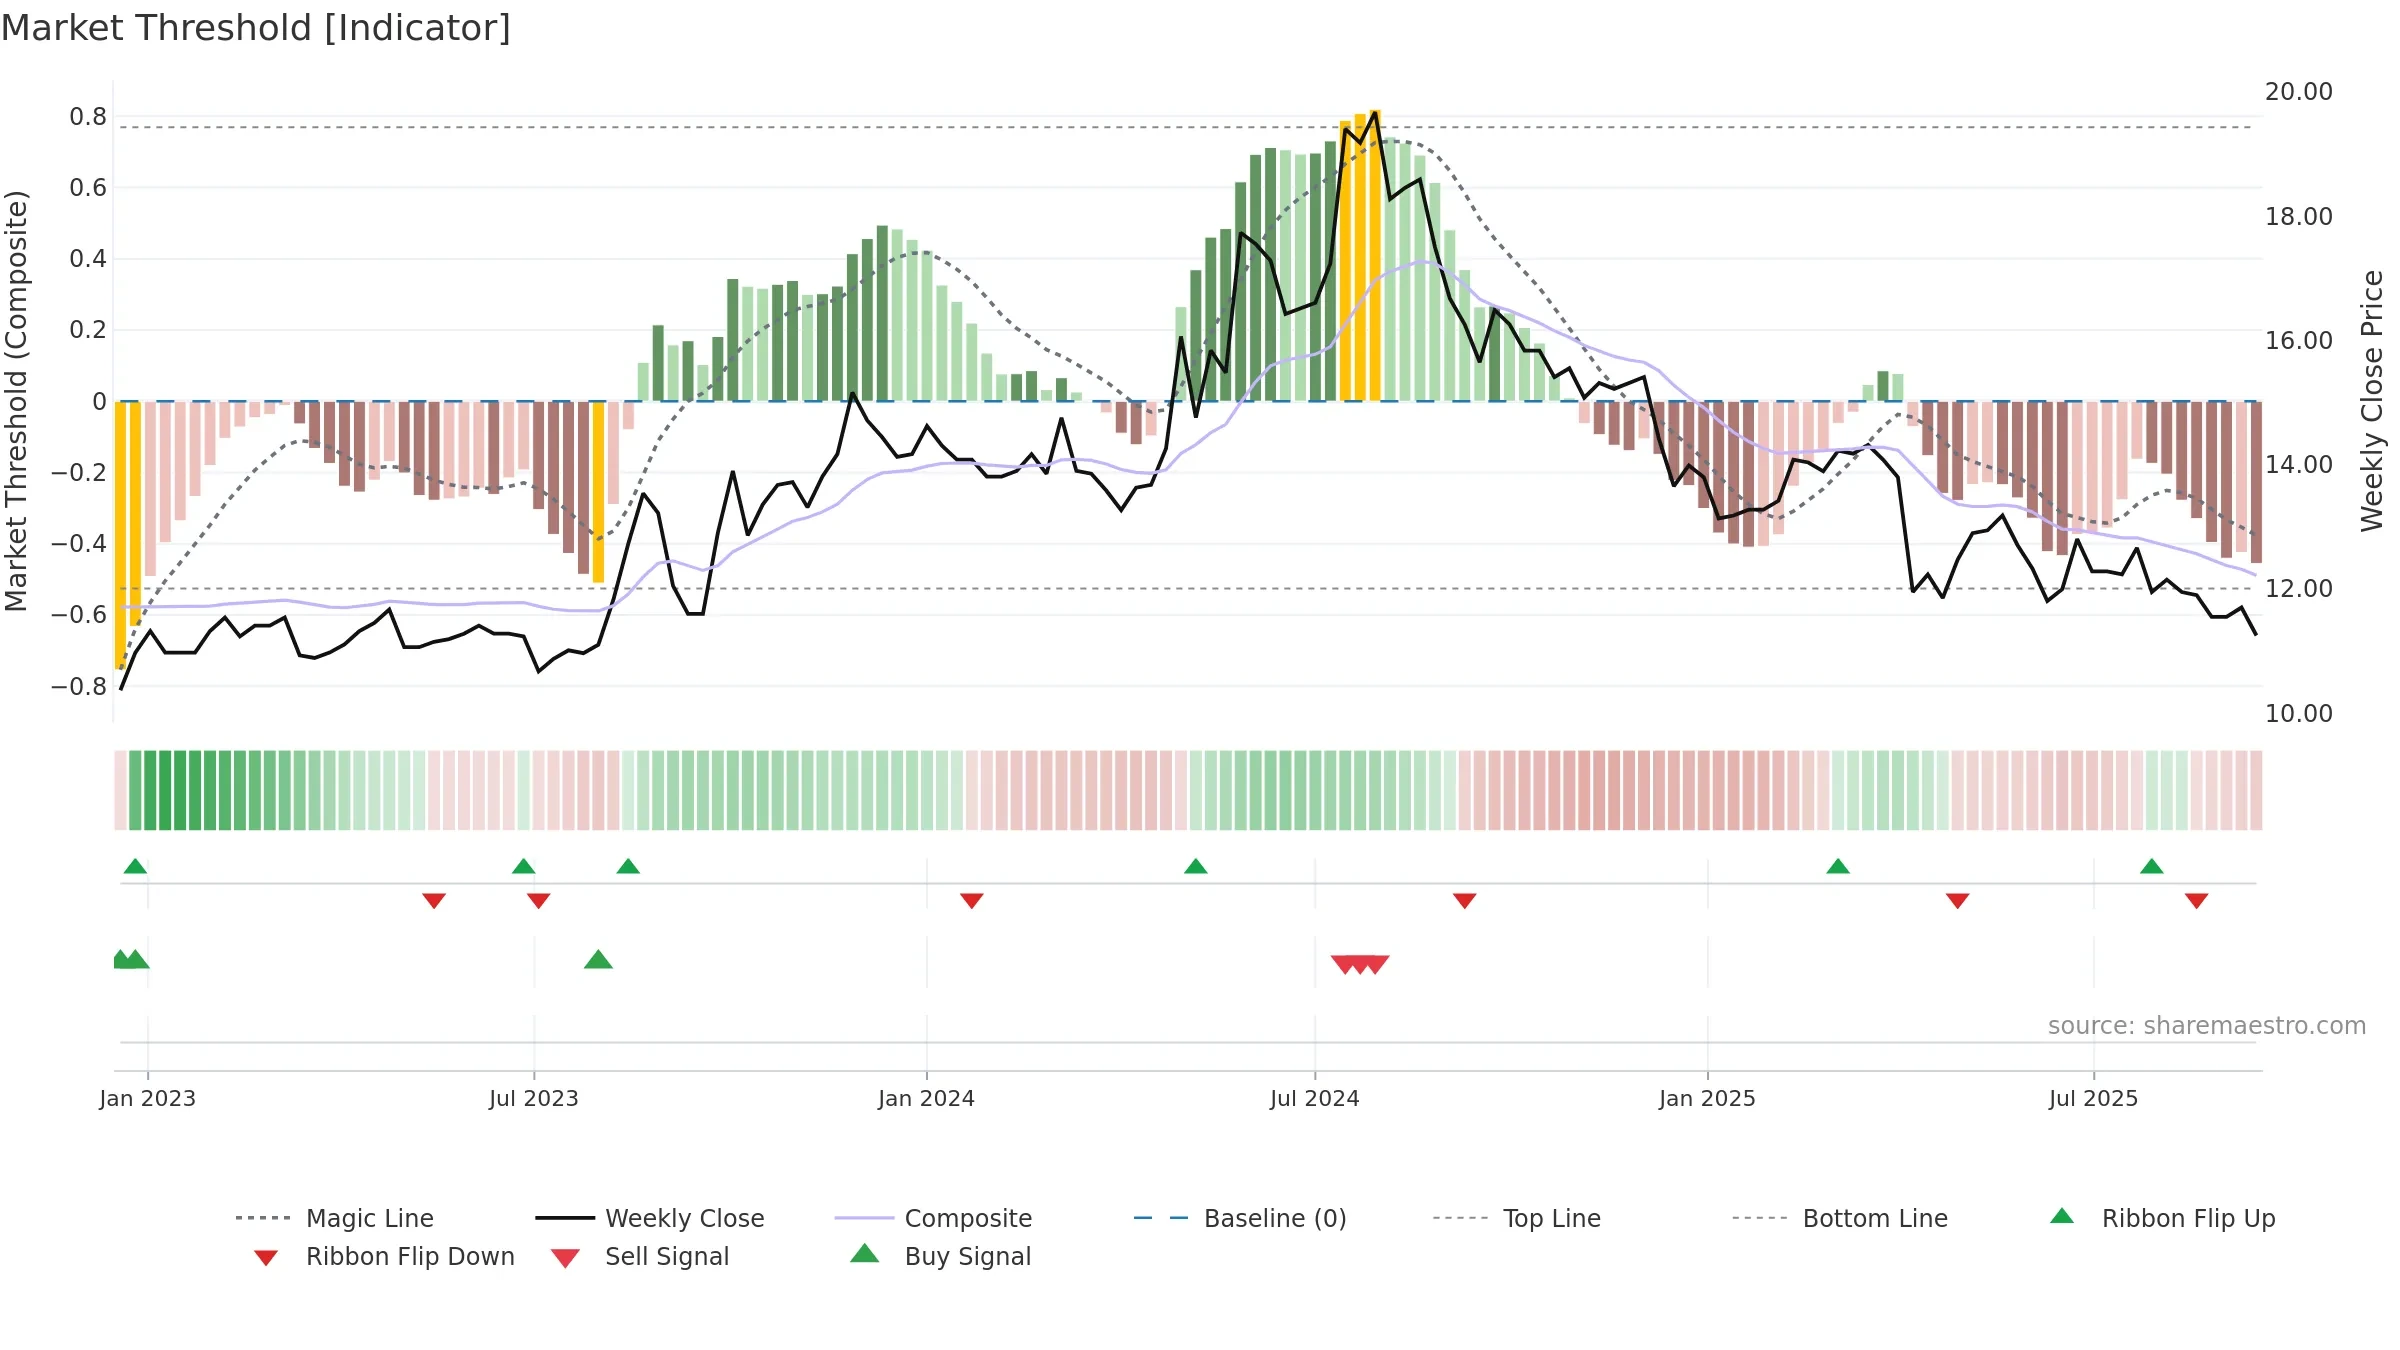Click the last ribbon flip down marker in 2025
Viewport: 2400px width, 1350px height.
coord(2197,901)
